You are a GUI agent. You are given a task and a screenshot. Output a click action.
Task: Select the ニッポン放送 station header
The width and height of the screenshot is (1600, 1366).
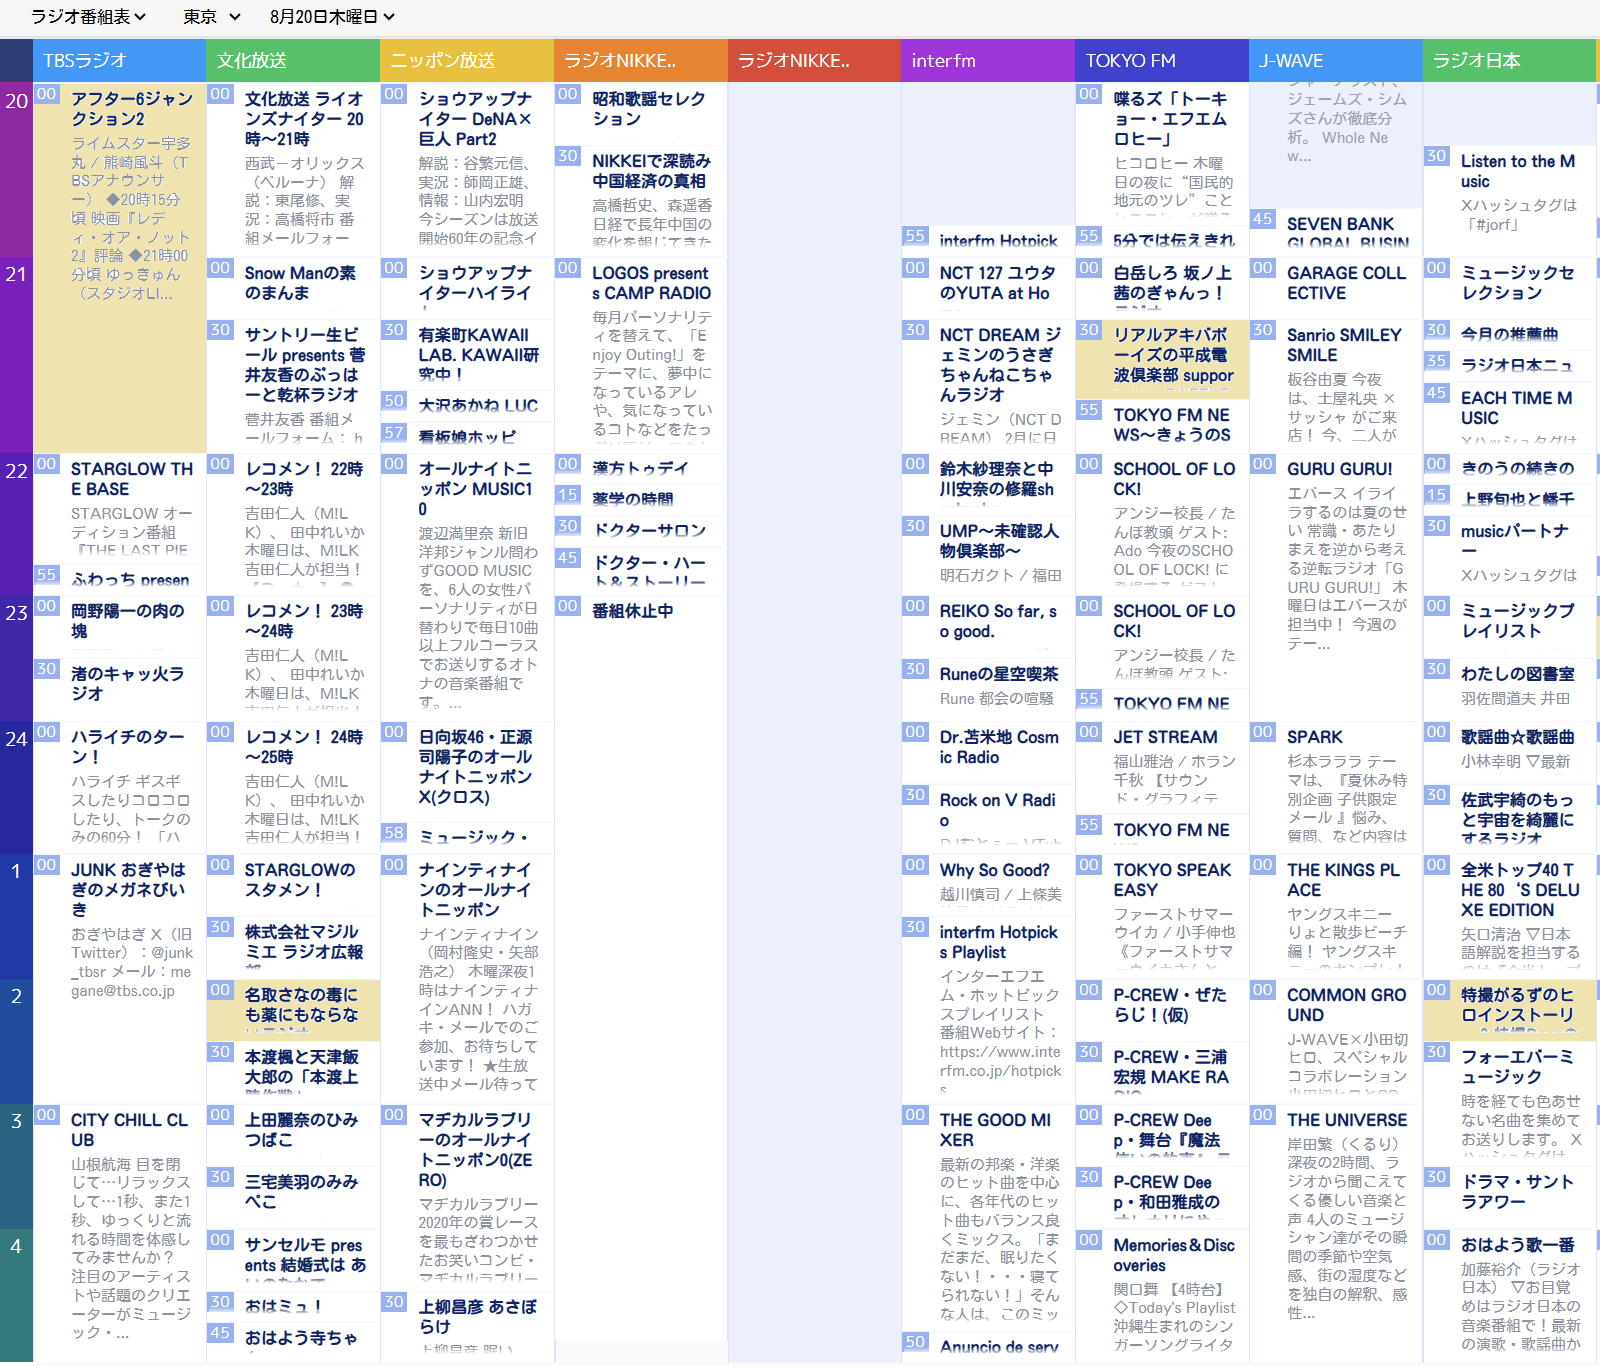[467, 61]
